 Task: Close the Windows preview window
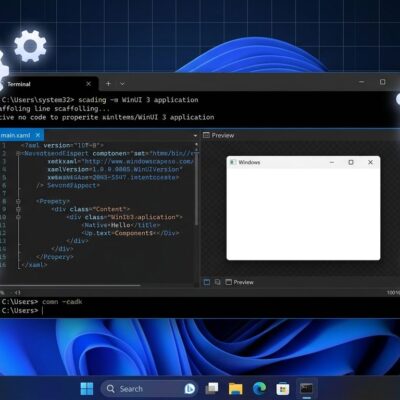(370, 162)
